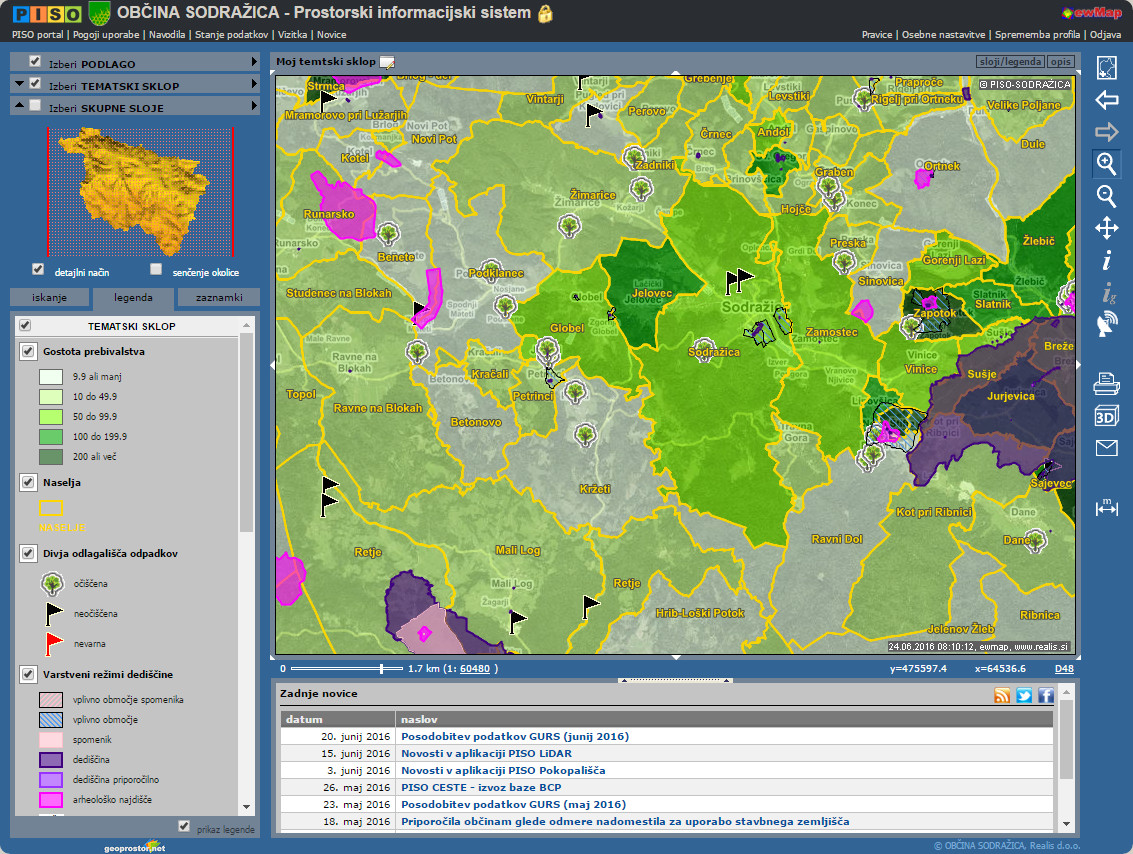Click the Odjava logout link

point(1105,34)
